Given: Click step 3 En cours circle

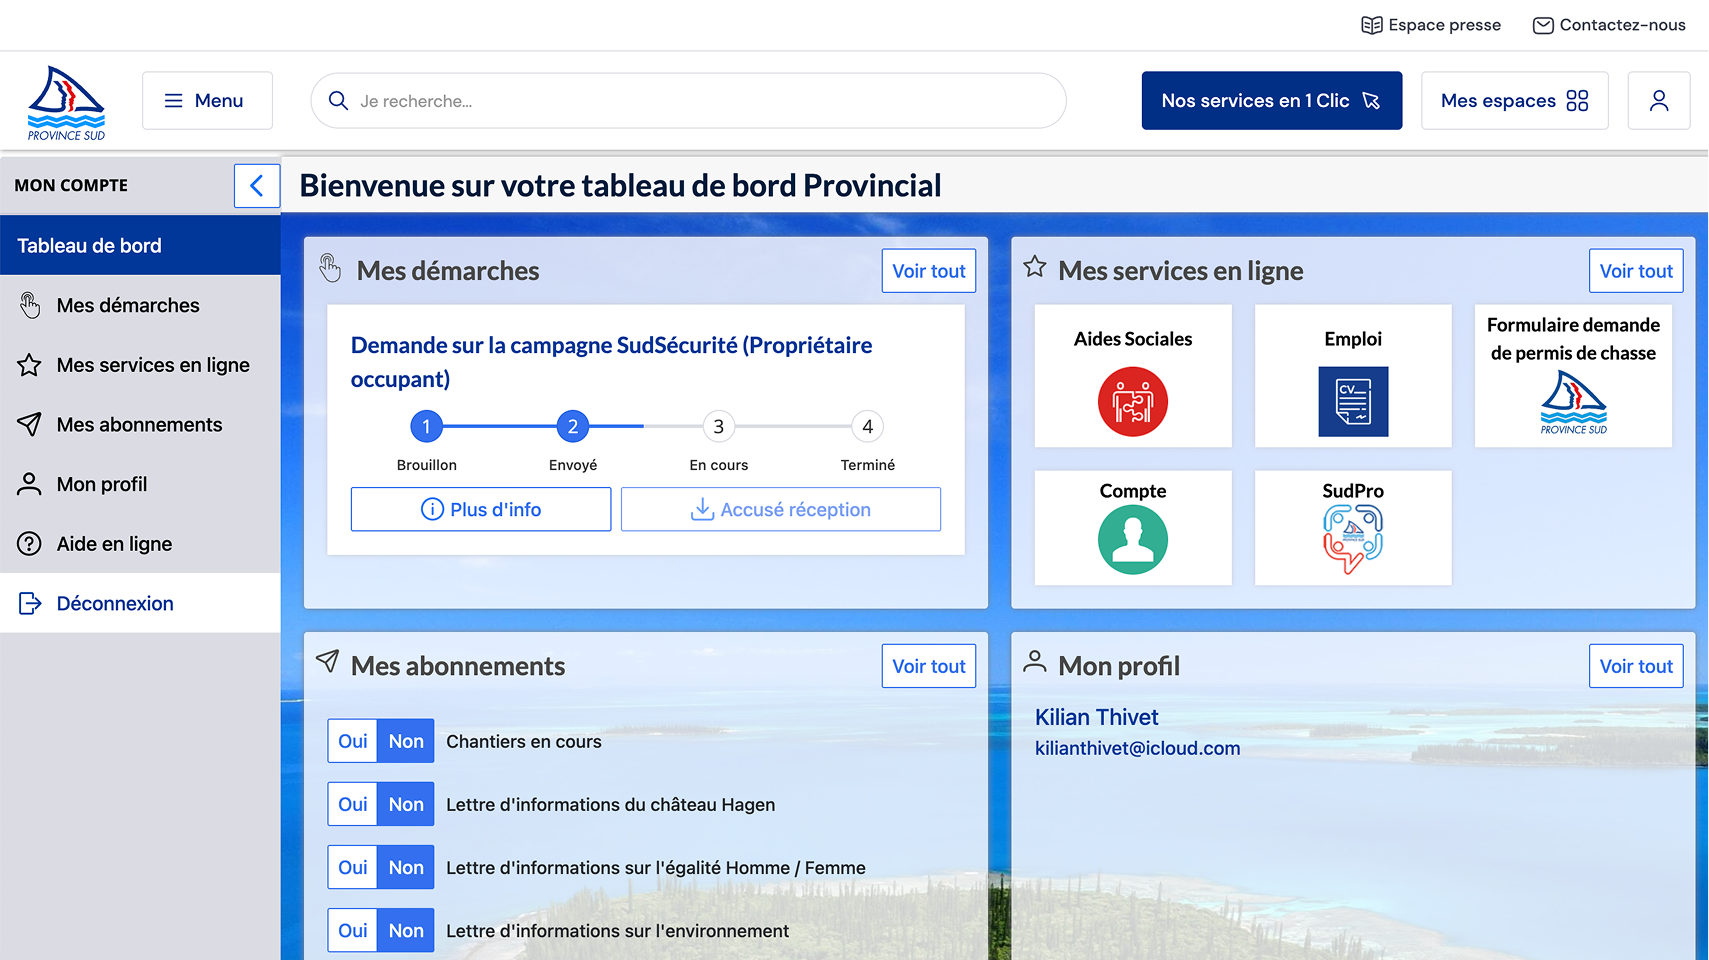Looking at the screenshot, I should pos(719,427).
